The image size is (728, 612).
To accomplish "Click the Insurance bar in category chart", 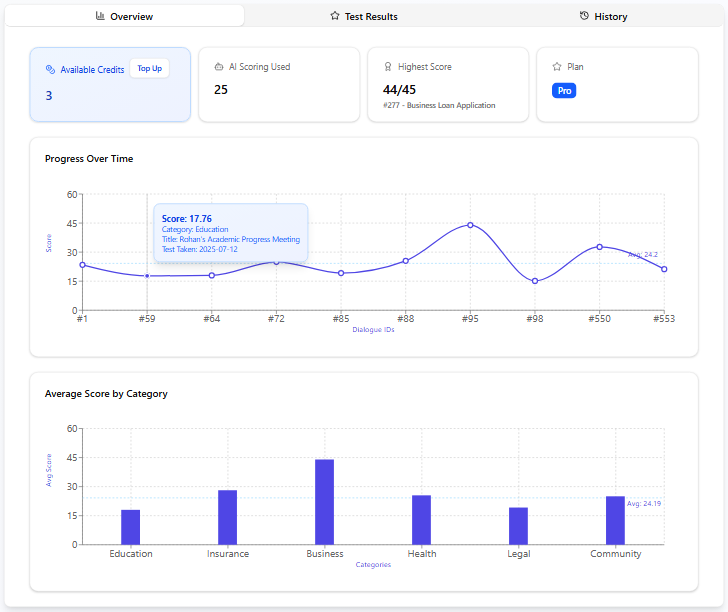I will coord(228,517).
